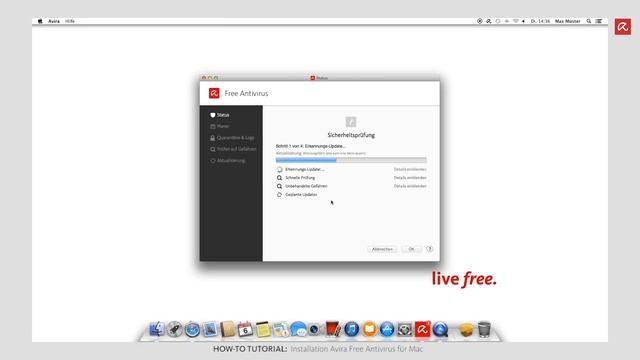This screenshot has width=640, height=360.
Task: Open the Mail stamp icon in dock
Action: (x=210, y=329)
